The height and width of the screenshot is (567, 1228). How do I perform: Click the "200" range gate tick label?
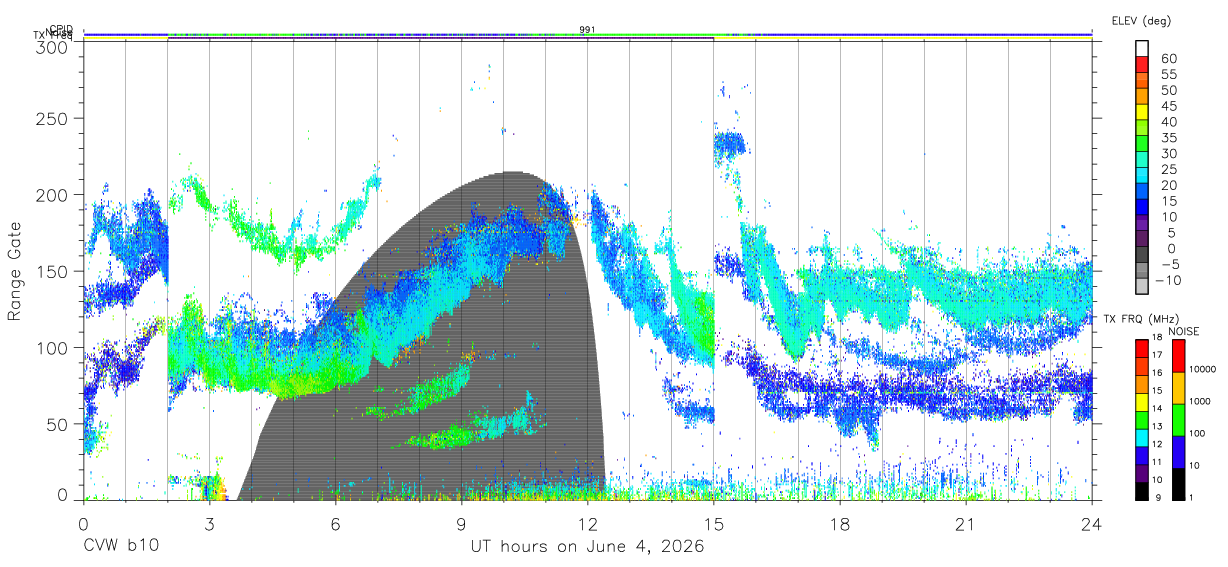[x=54, y=195]
